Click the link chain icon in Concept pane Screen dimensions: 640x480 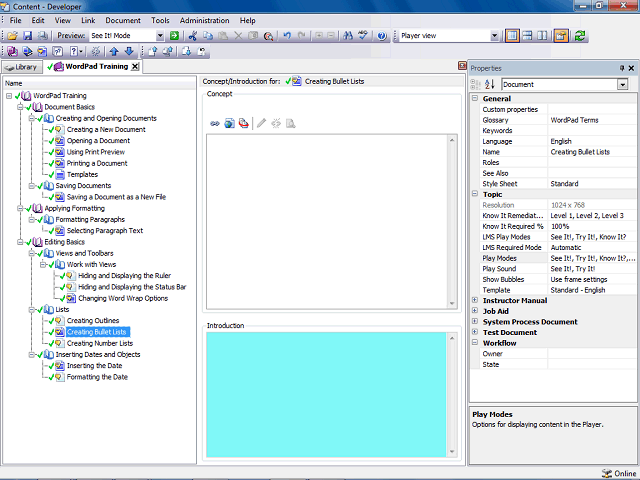(215, 123)
